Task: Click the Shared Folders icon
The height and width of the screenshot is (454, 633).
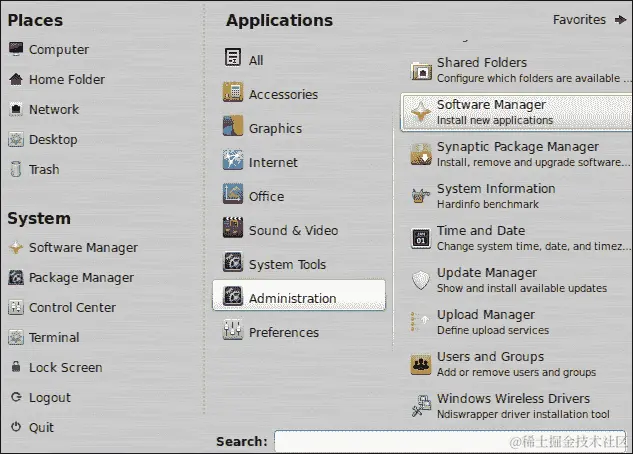Action: [421, 71]
